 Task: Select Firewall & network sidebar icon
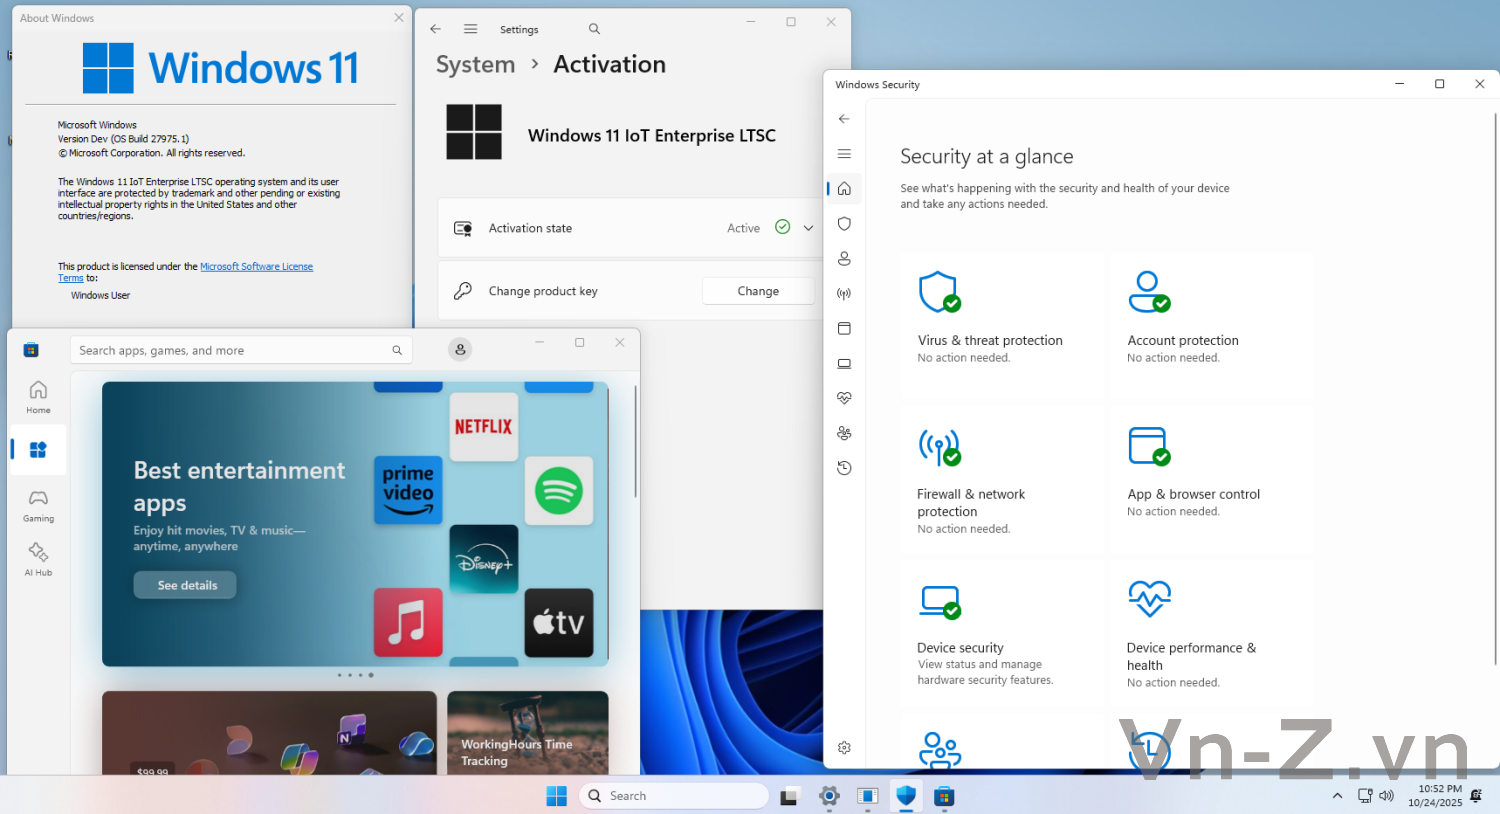(844, 294)
